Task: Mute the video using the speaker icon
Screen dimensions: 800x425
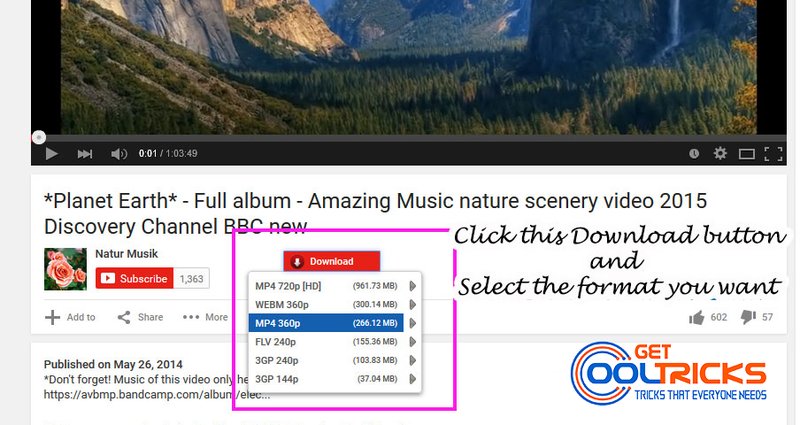Action: [119, 154]
